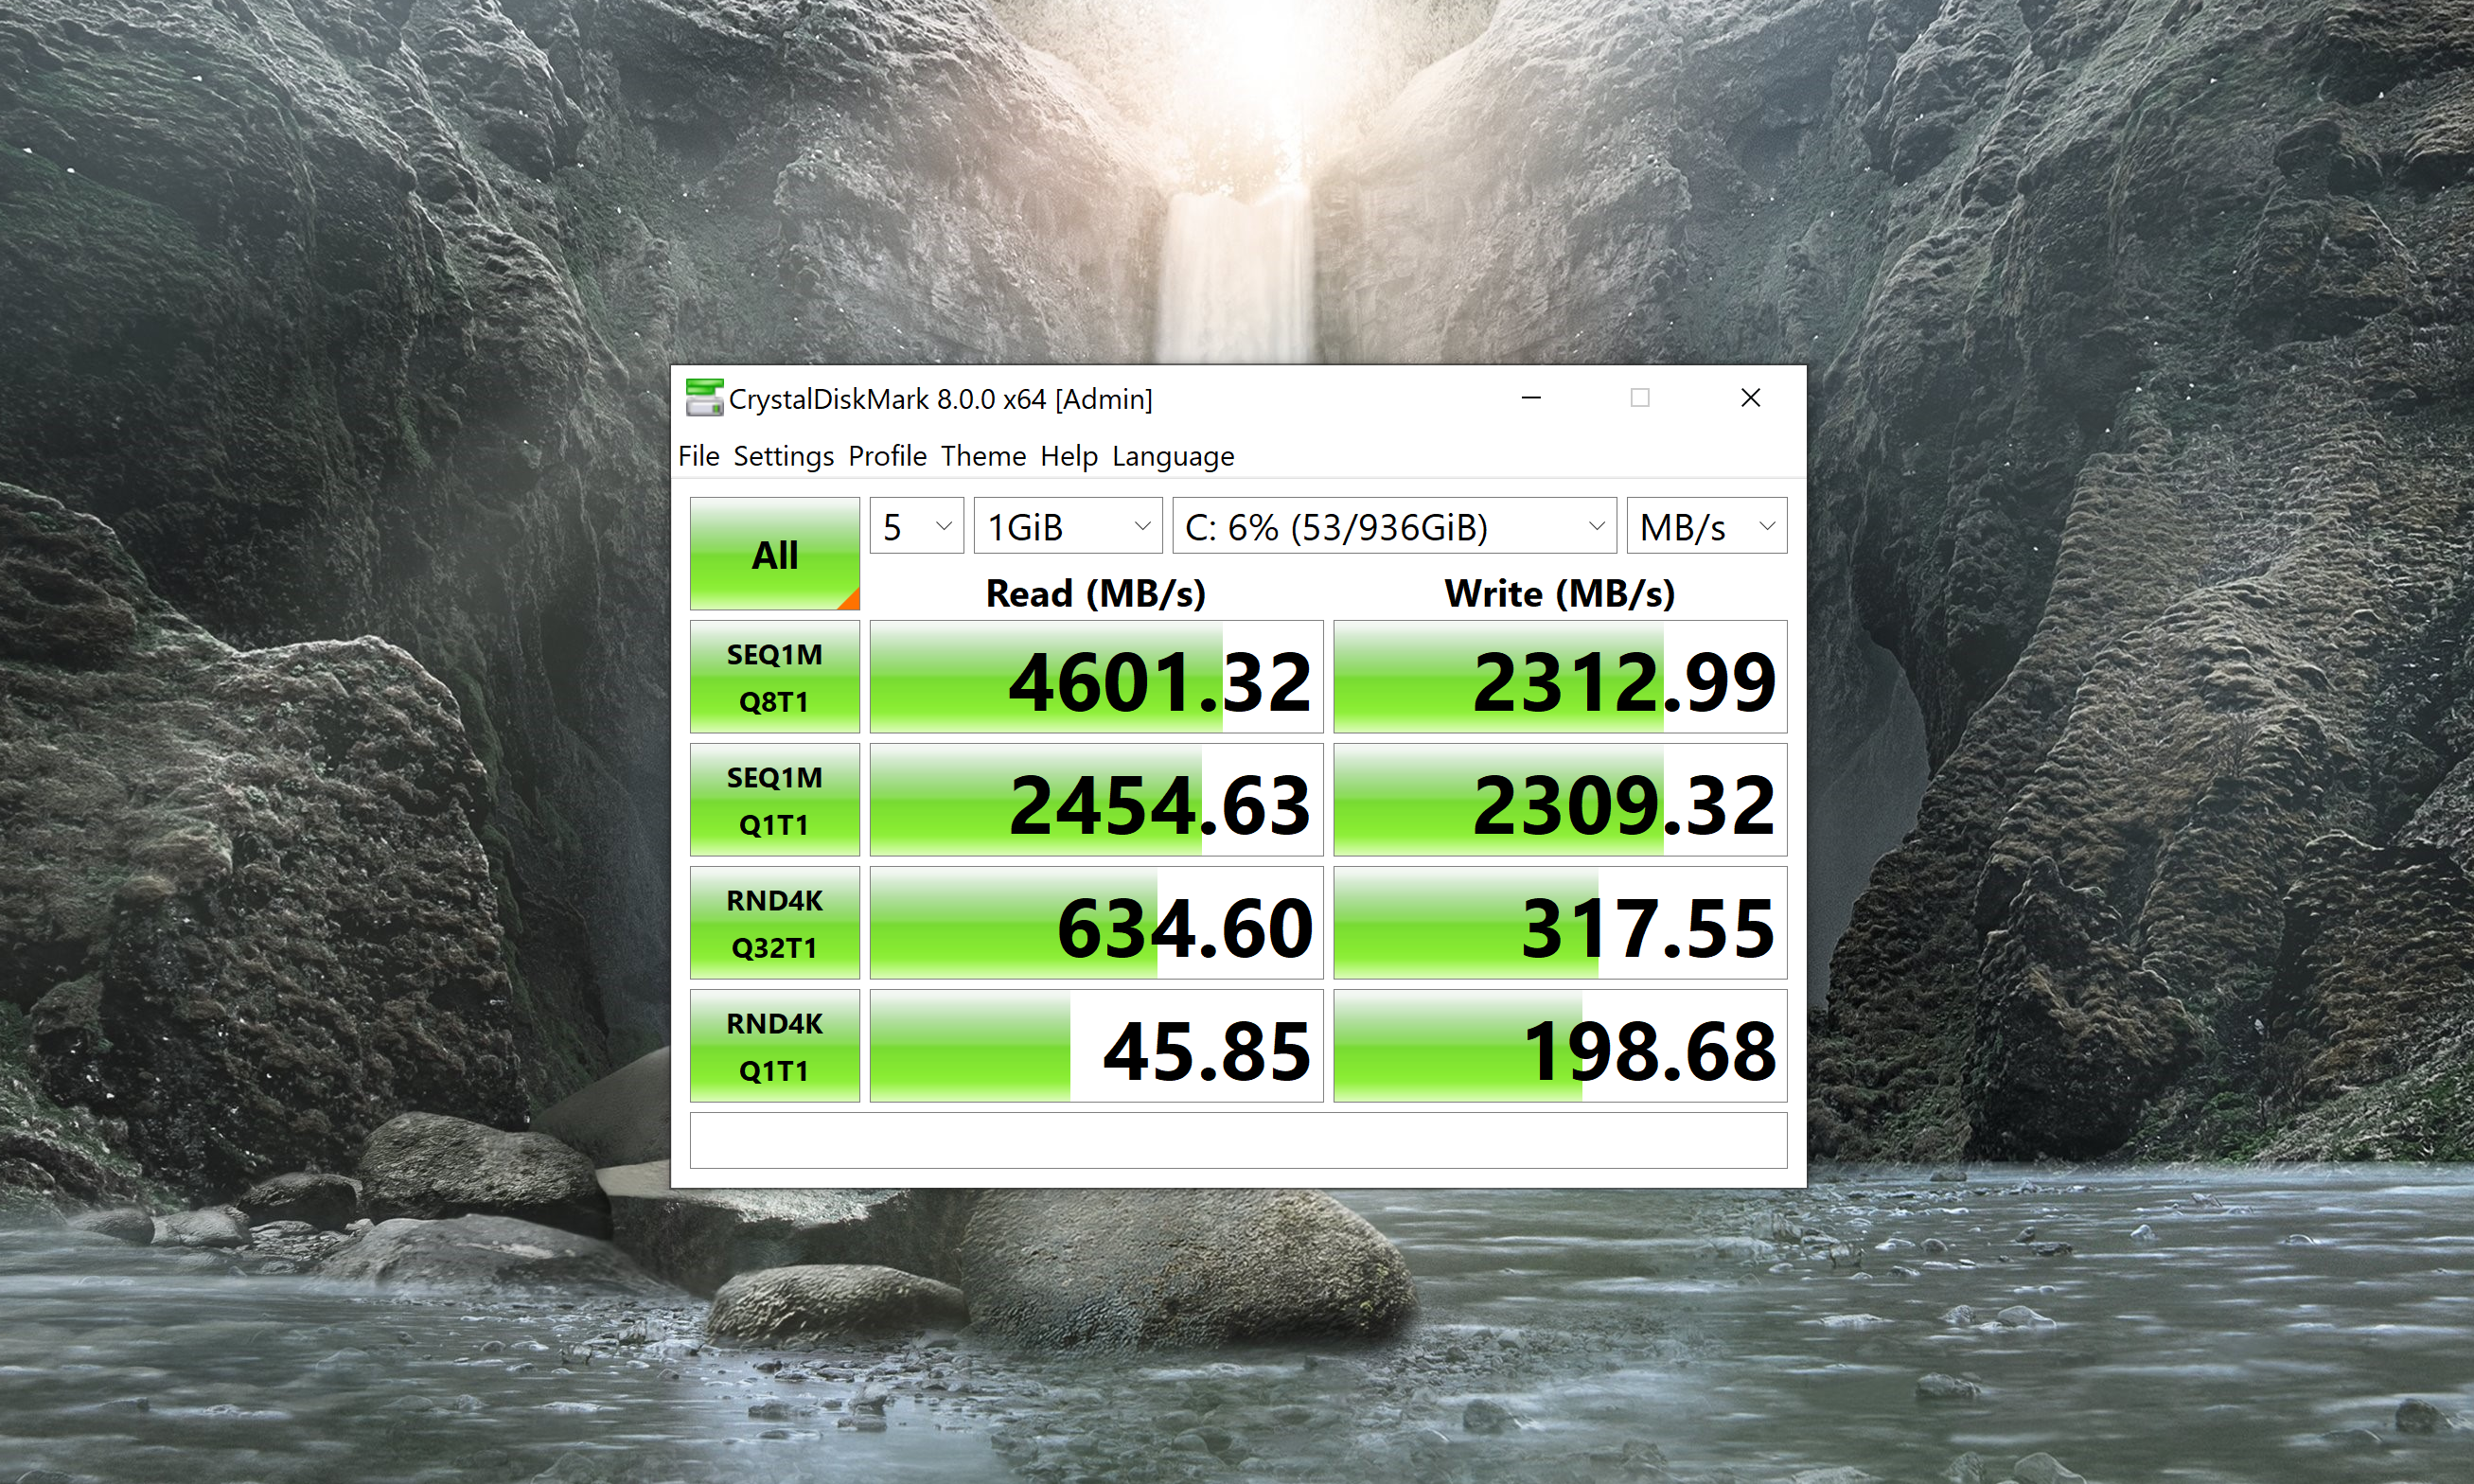Open the Profile menu
The height and width of the screenshot is (1484, 2474).
pos(887,456)
